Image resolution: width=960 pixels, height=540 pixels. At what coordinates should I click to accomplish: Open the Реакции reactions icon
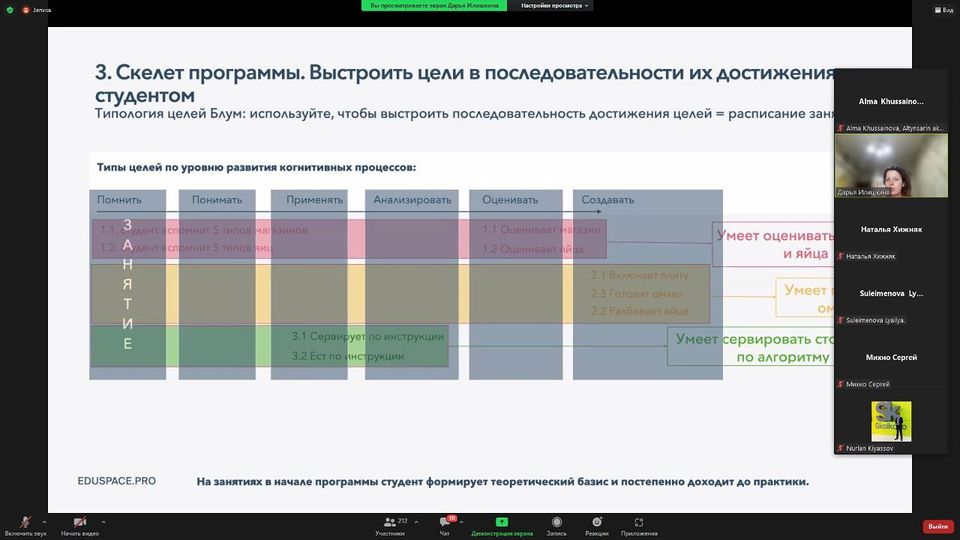coord(597,522)
